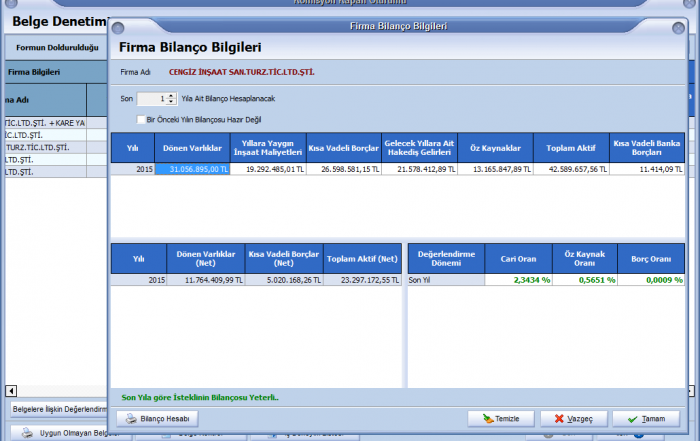The height and width of the screenshot is (441, 700).
Task: Click the Firma Bilgileri section header
Action: click(x=35, y=72)
